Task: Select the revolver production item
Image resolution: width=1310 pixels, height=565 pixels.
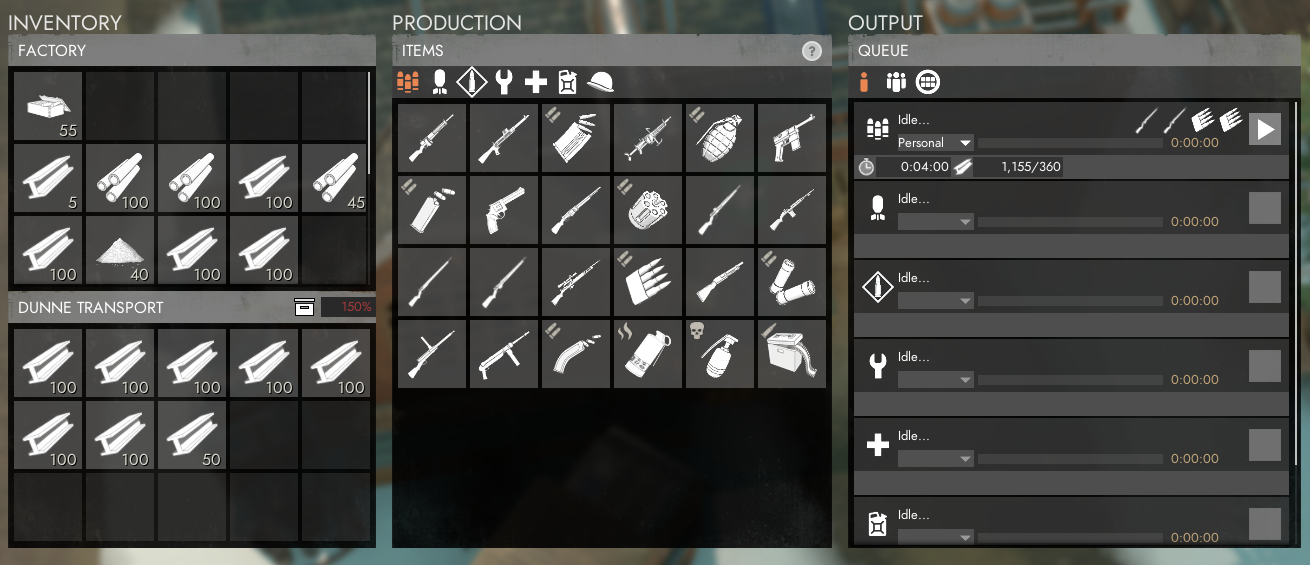Action: 504,210
